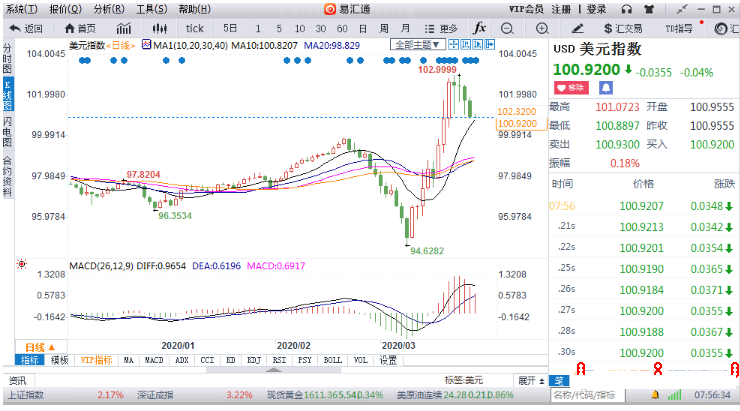
Task: Open indicator 设置 settings
Action: [388, 361]
